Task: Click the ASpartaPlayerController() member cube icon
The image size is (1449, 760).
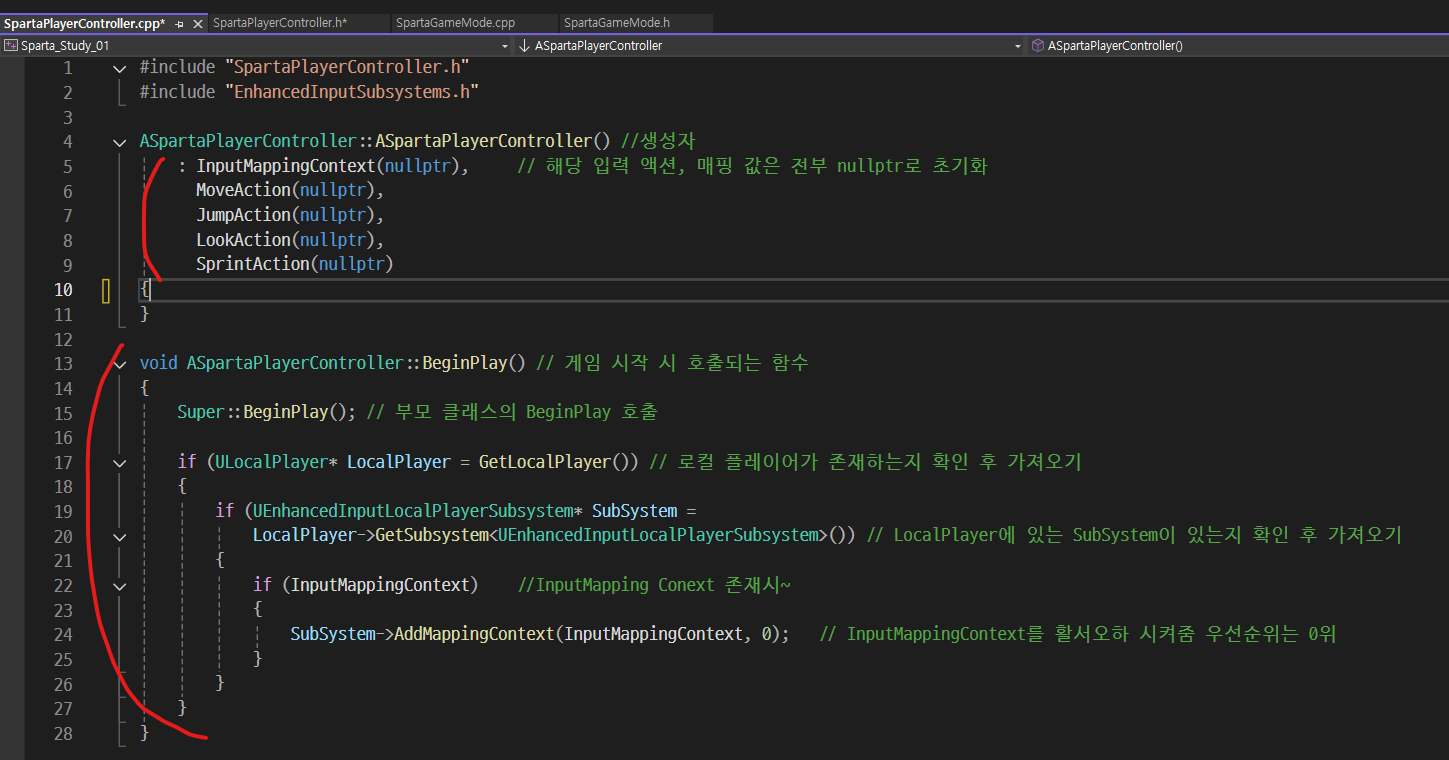Action: (1038, 45)
